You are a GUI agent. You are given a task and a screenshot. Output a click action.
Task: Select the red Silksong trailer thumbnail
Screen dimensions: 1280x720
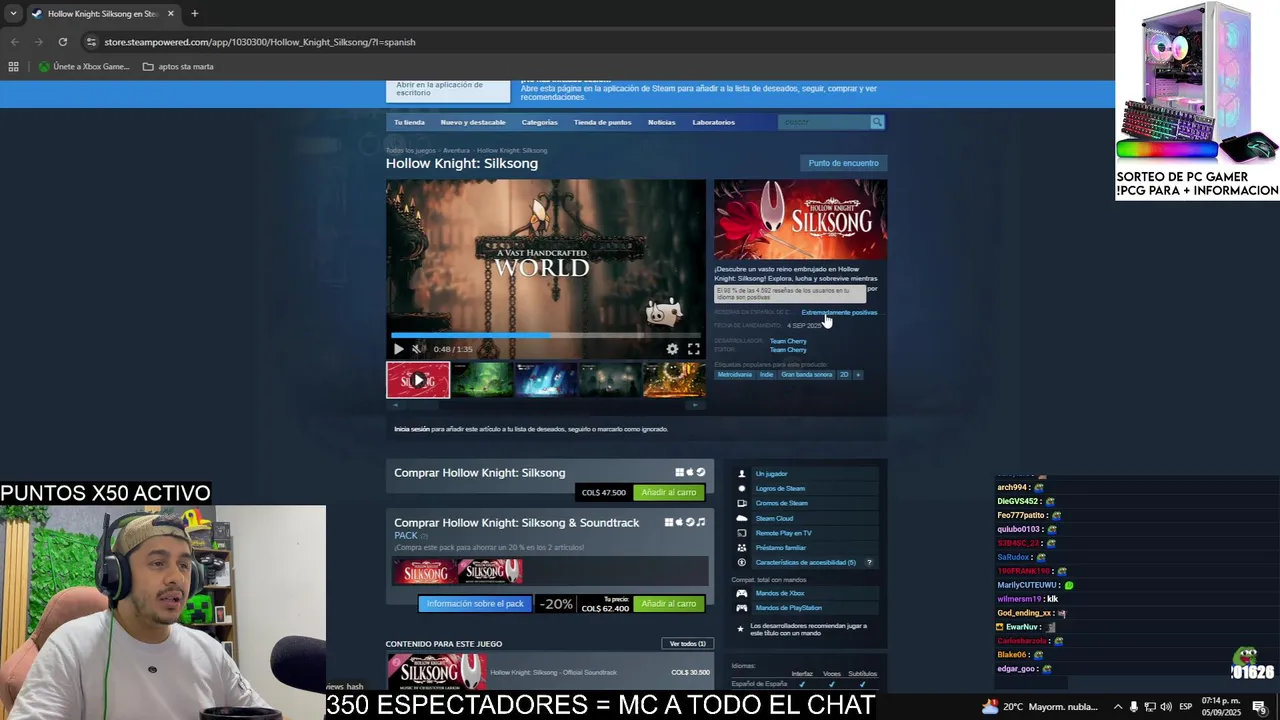[418, 380]
